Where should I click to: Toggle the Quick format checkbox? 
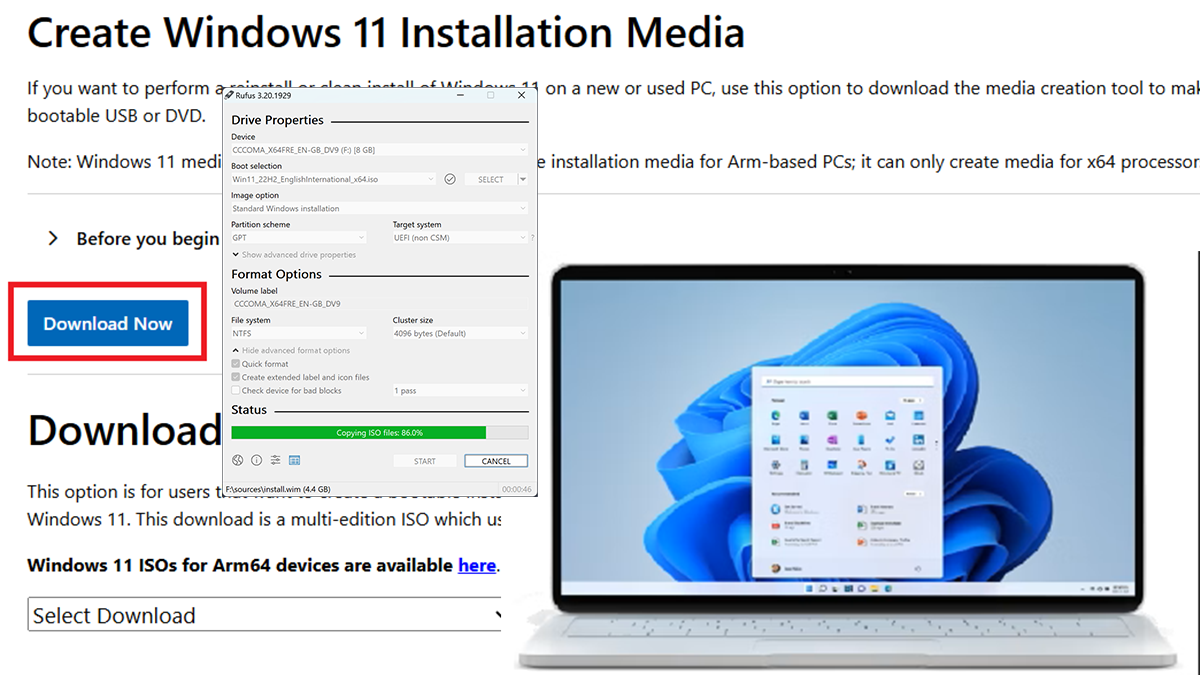(x=235, y=364)
